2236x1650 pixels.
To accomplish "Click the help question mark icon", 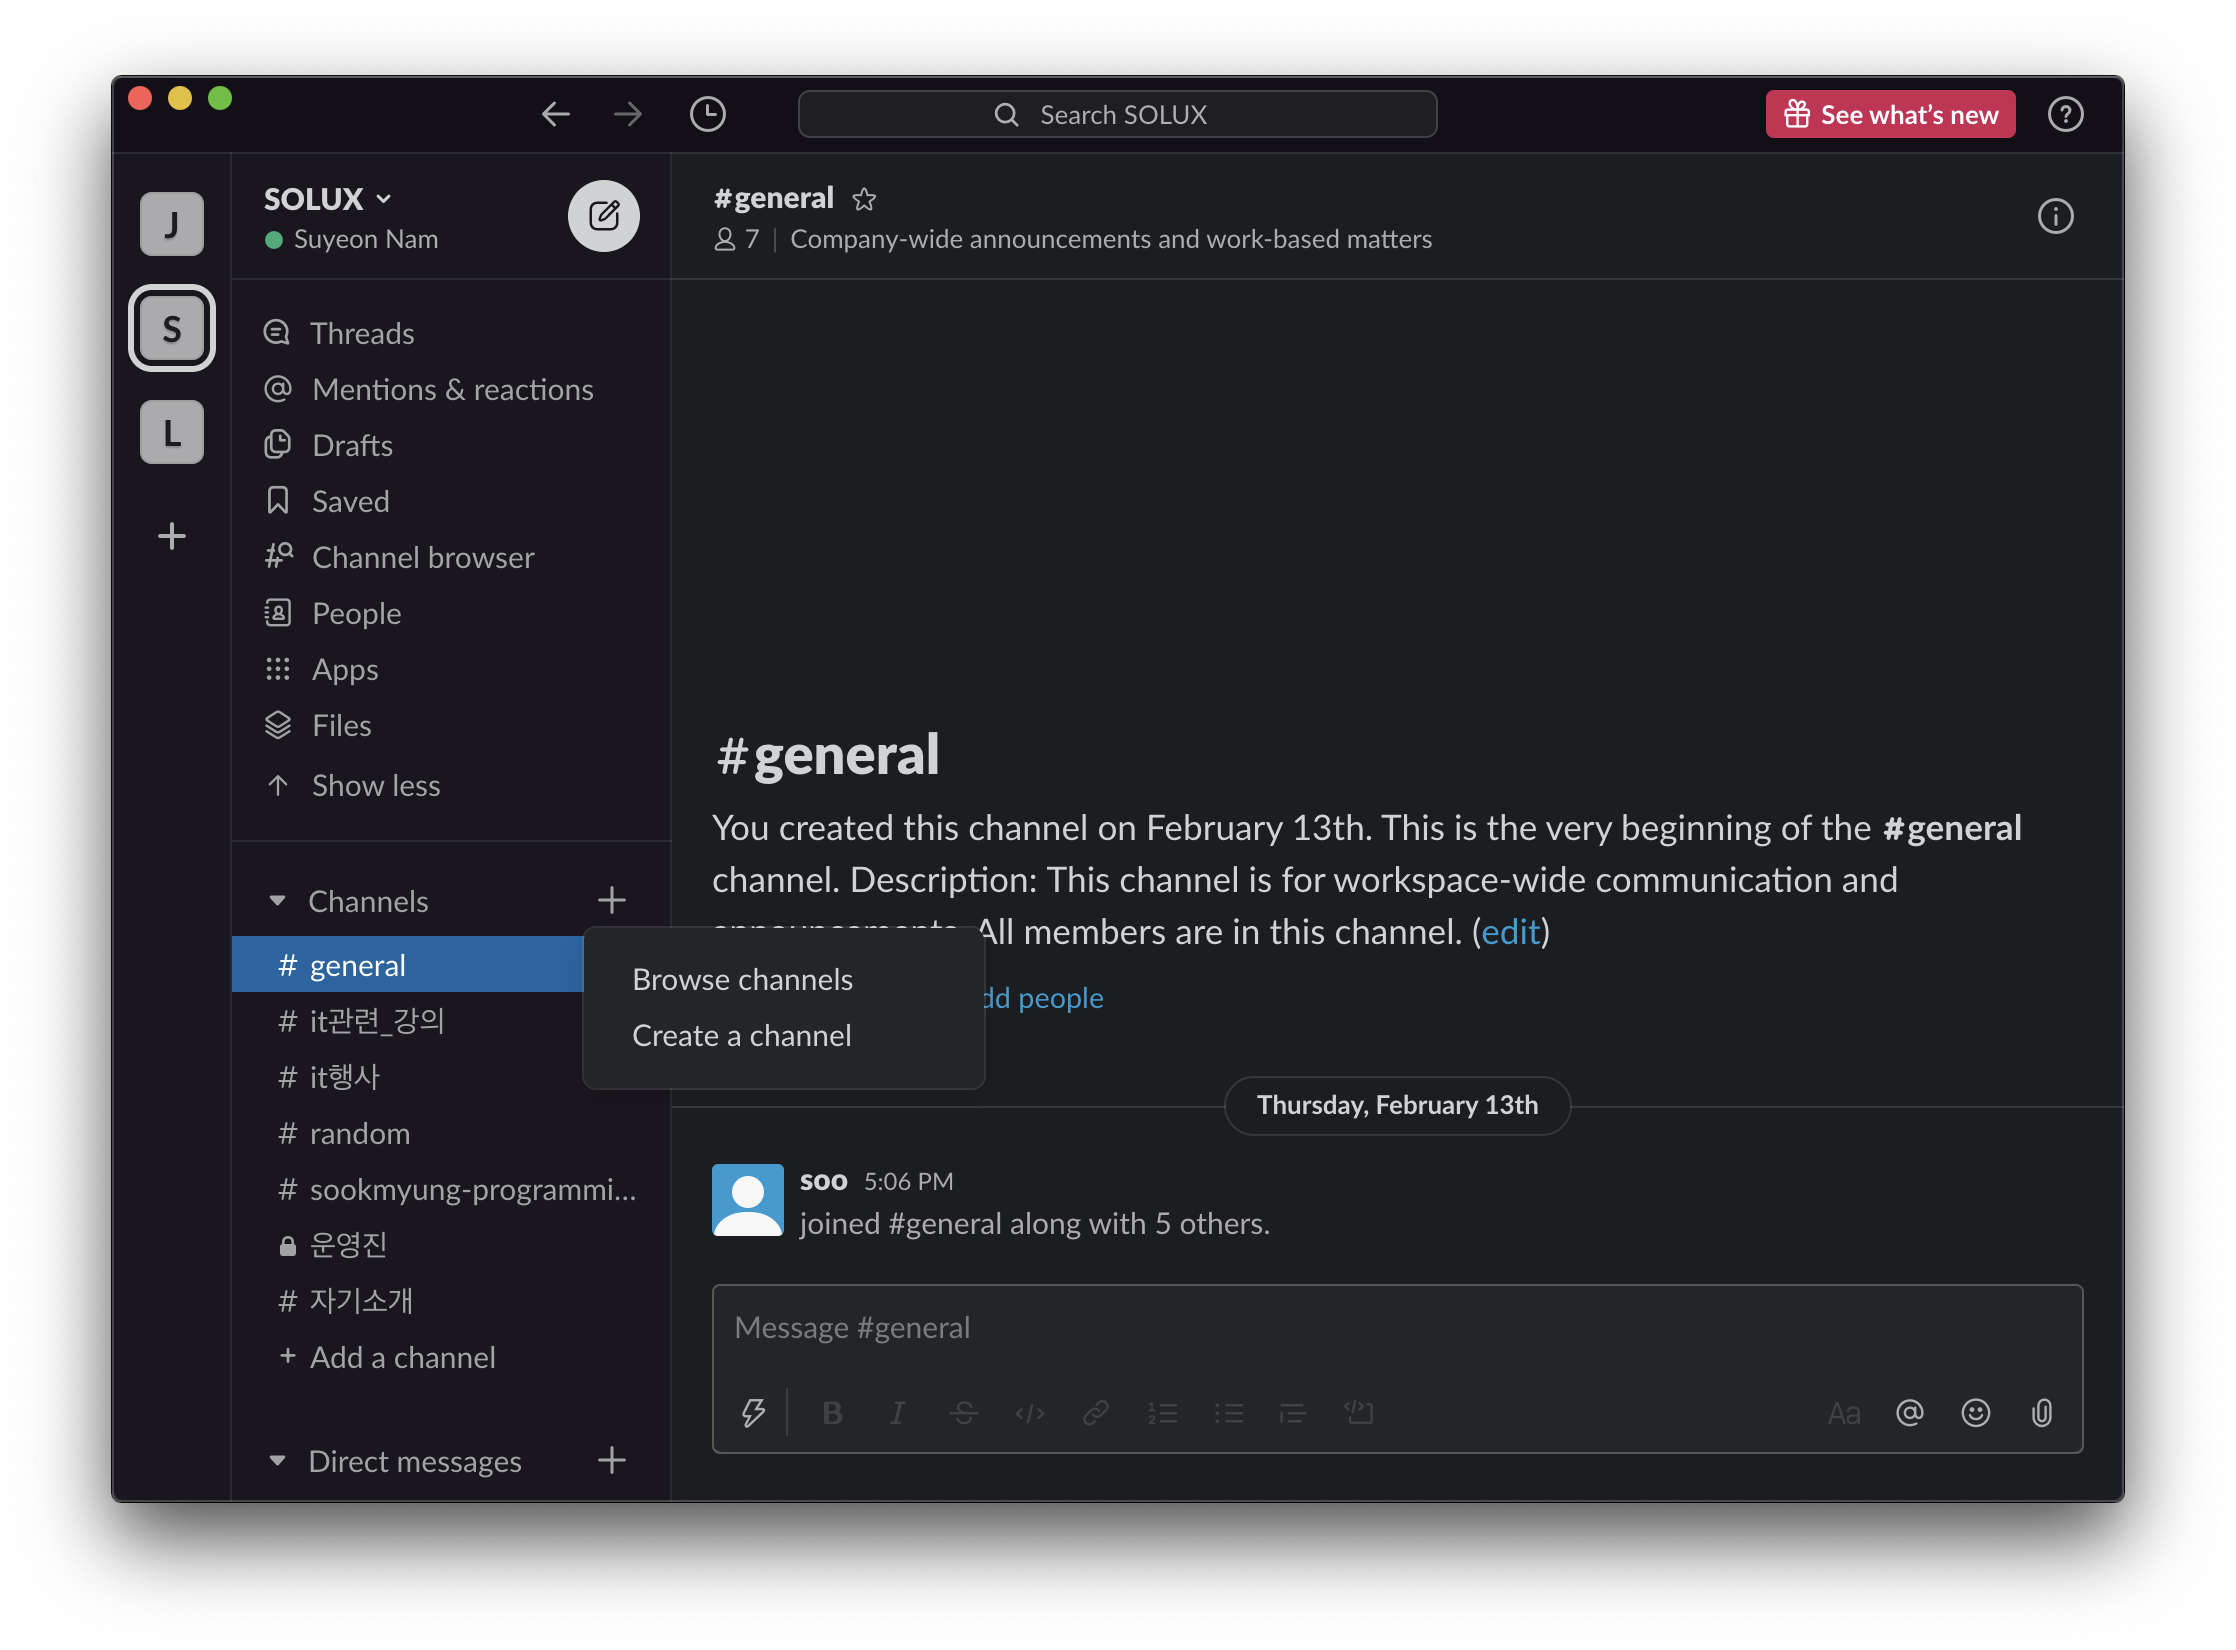I will 2065,114.
